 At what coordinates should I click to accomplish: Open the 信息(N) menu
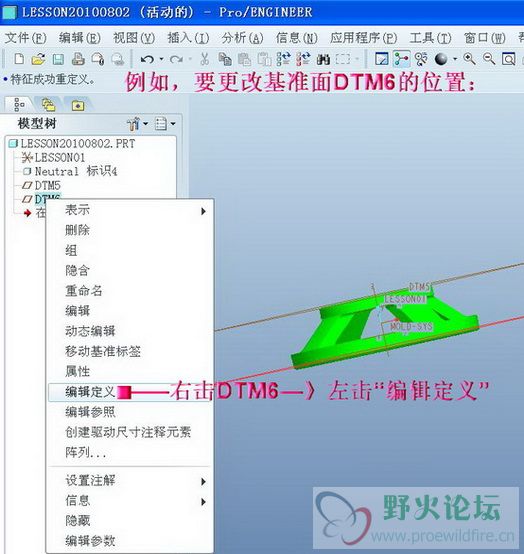point(297,38)
